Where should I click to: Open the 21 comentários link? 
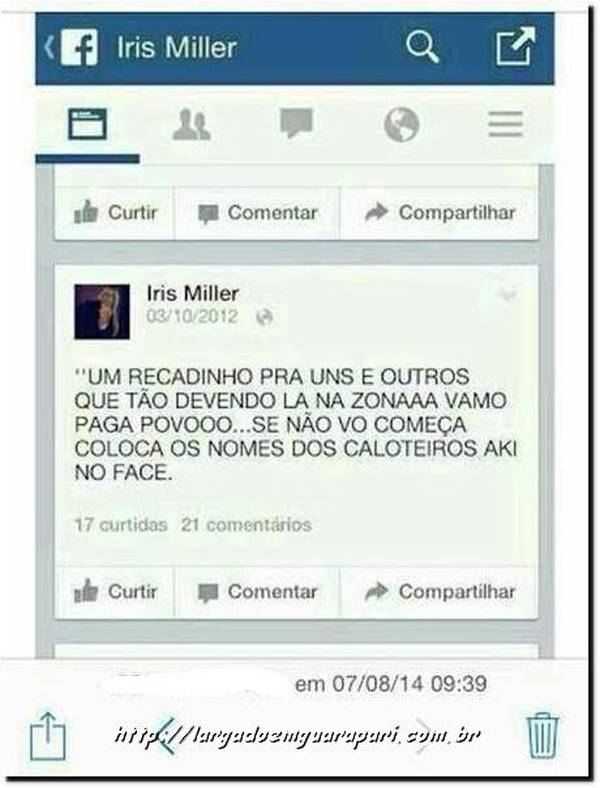pyautogui.click(x=247, y=525)
